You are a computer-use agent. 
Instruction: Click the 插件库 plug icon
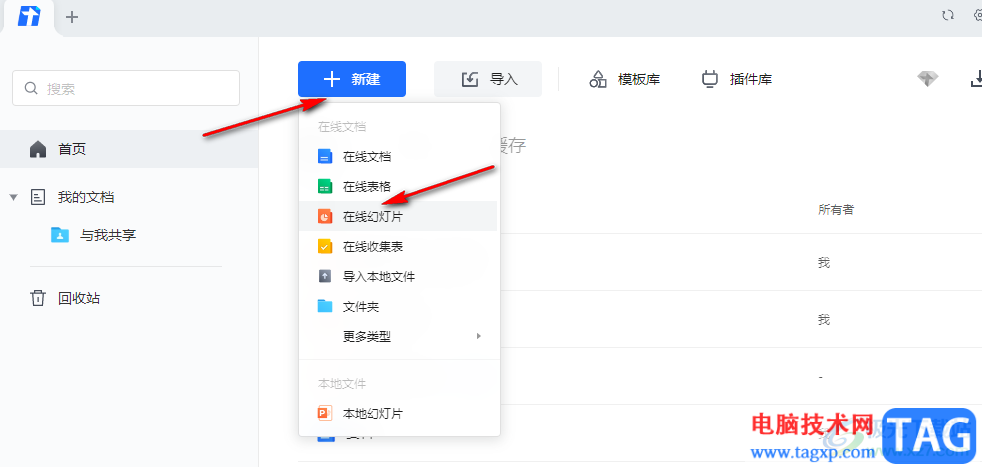(x=710, y=80)
